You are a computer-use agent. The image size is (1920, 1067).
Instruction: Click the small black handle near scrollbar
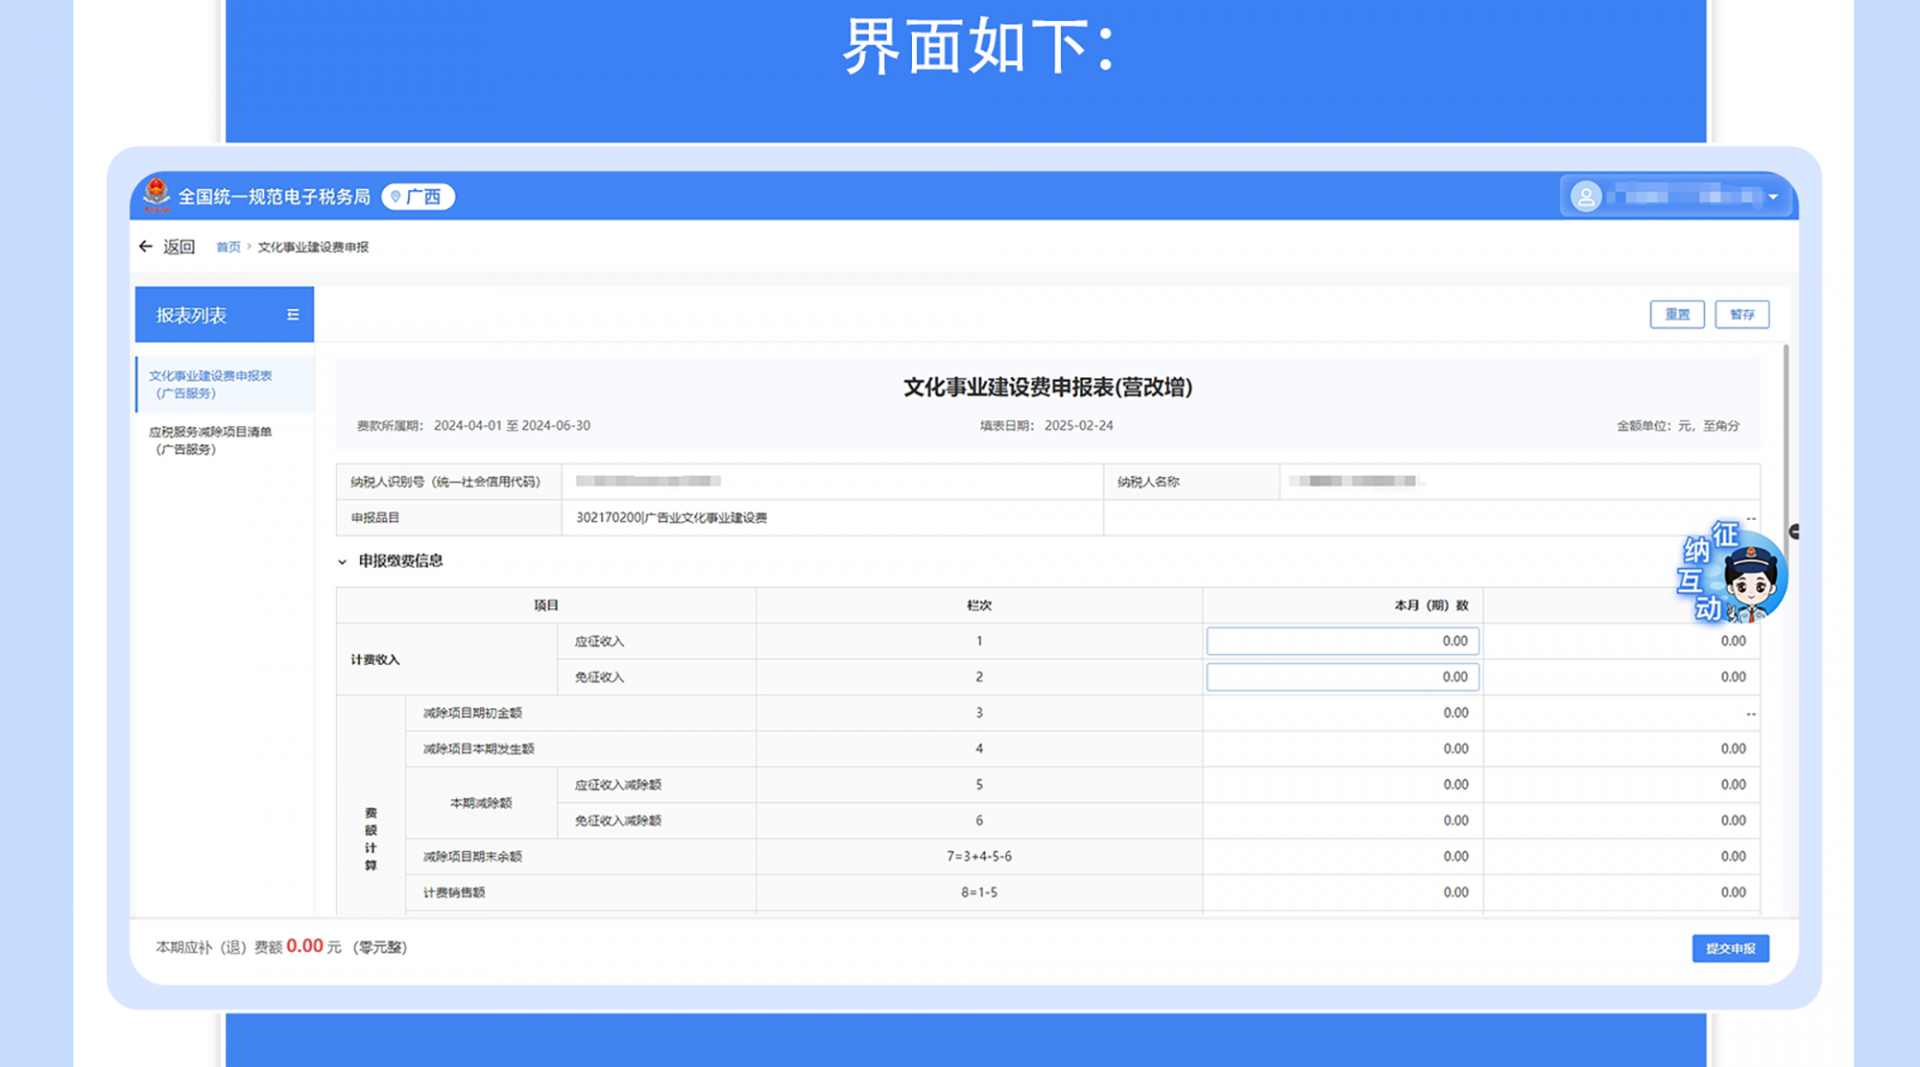(1794, 532)
